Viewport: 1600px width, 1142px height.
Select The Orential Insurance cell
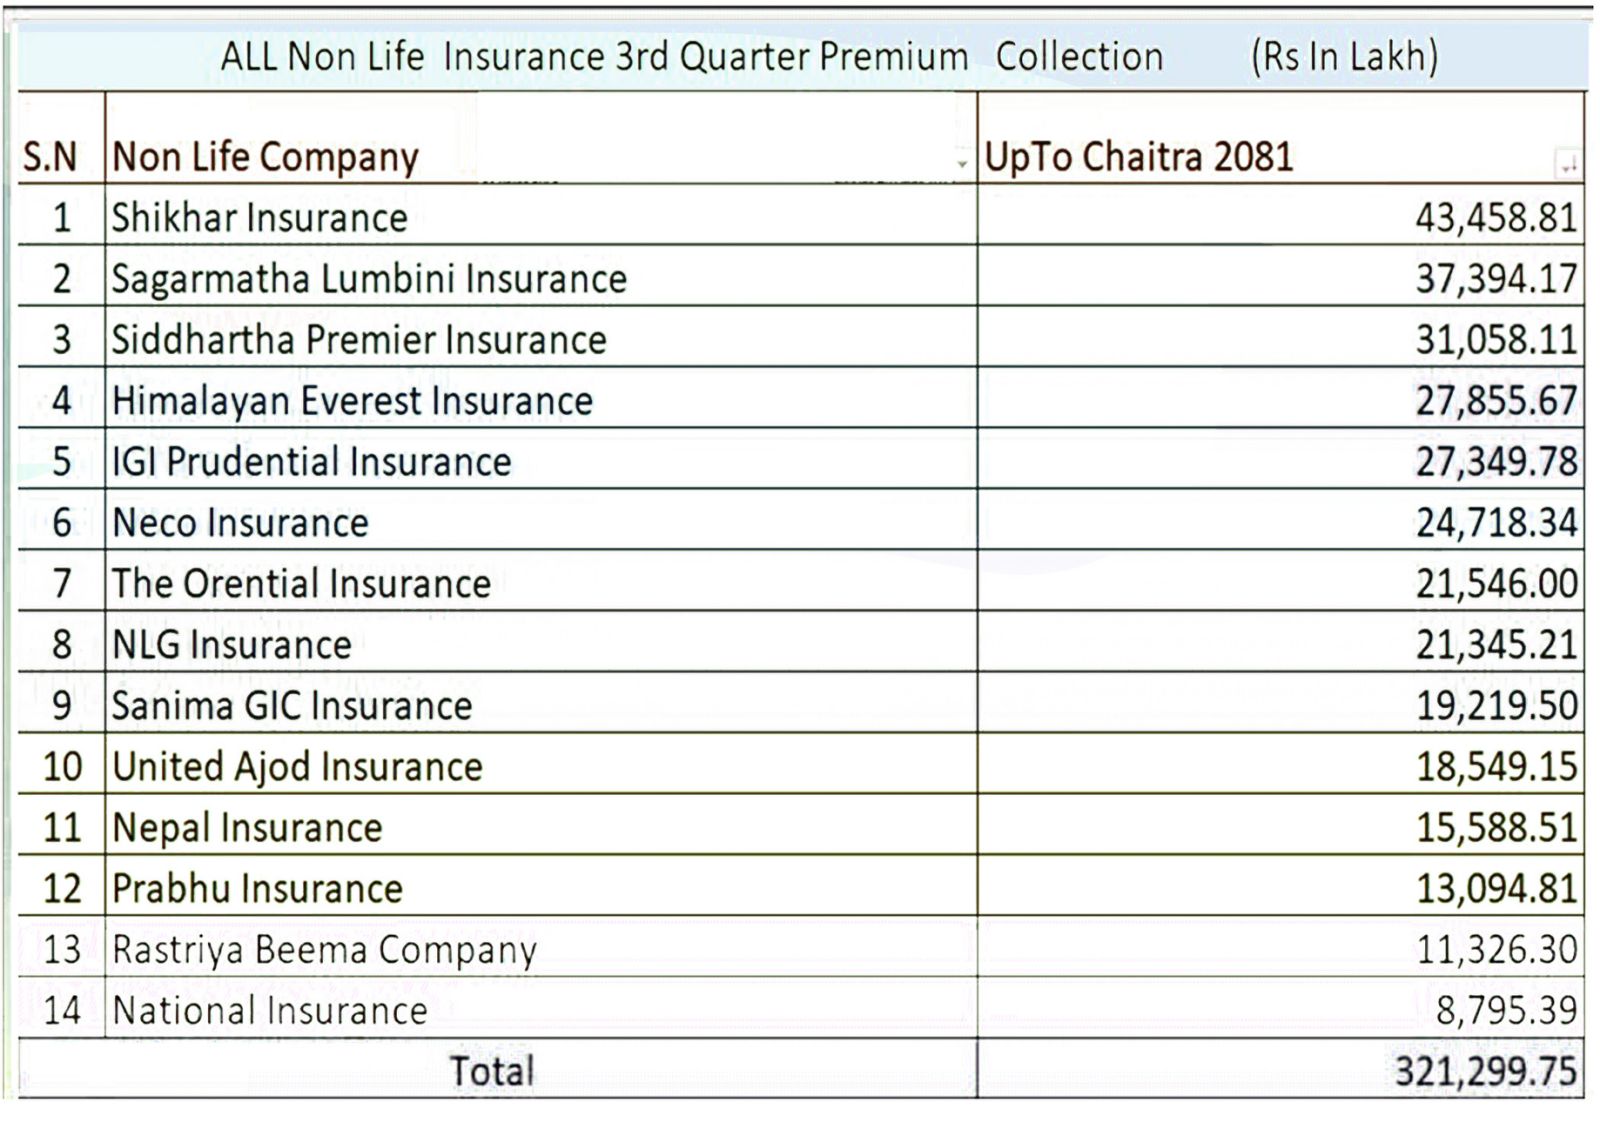tap(301, 584)
